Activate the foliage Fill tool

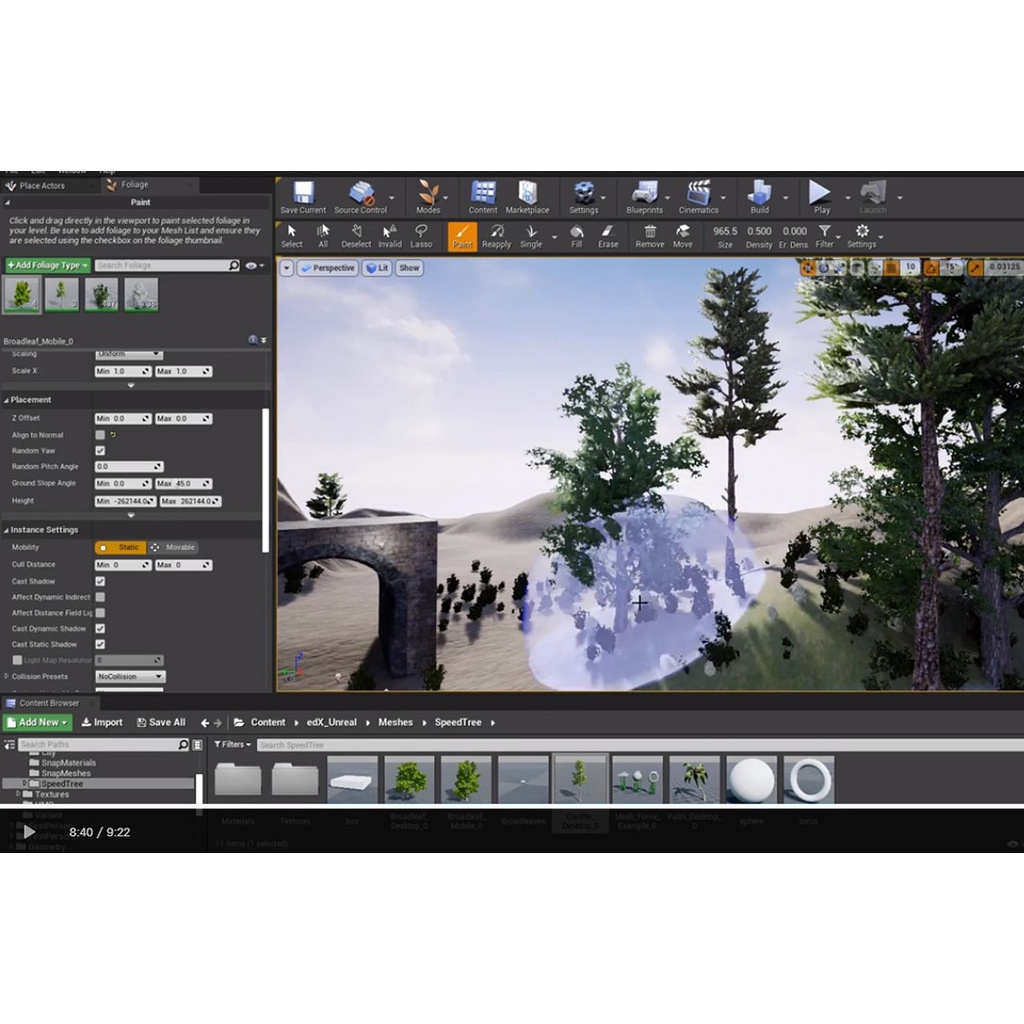[x=577, y=236]
